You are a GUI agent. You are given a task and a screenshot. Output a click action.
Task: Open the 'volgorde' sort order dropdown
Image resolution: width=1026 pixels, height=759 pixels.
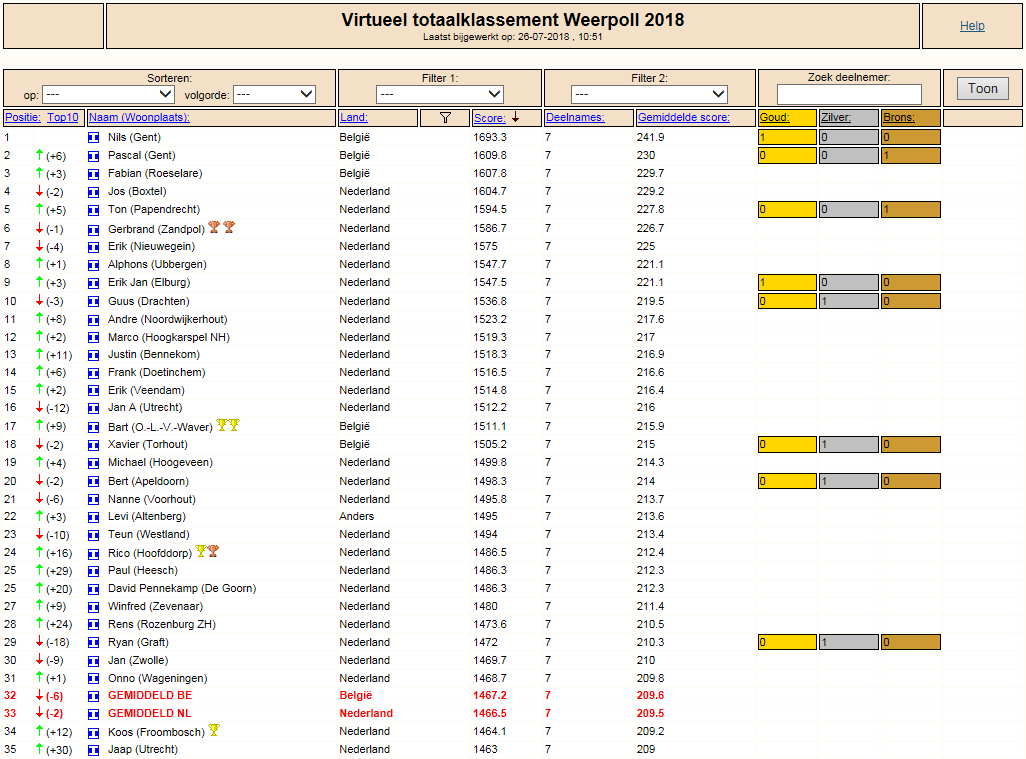pyautogui.click(x=274, y=94)
